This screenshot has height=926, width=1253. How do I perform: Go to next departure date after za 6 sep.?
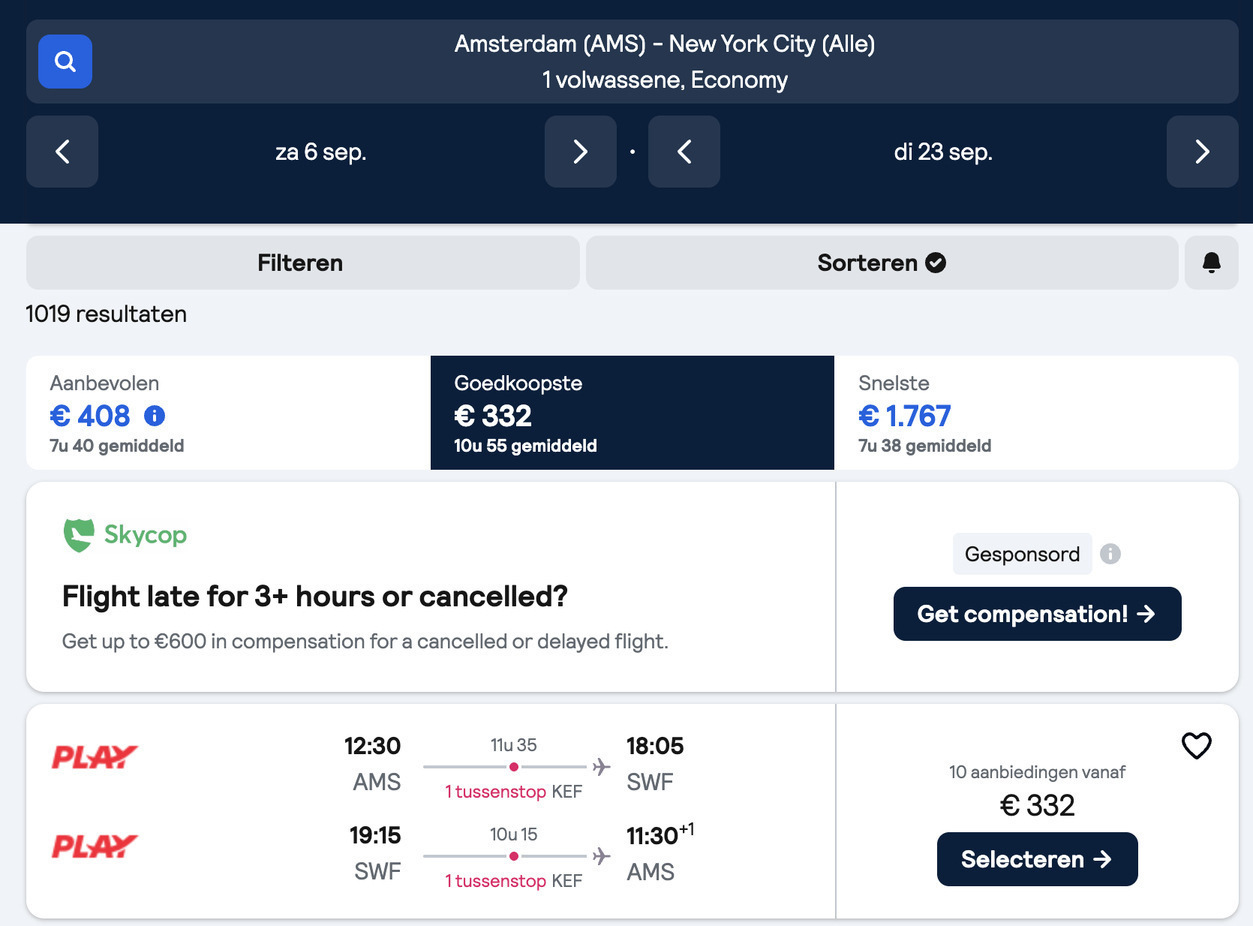580,152
